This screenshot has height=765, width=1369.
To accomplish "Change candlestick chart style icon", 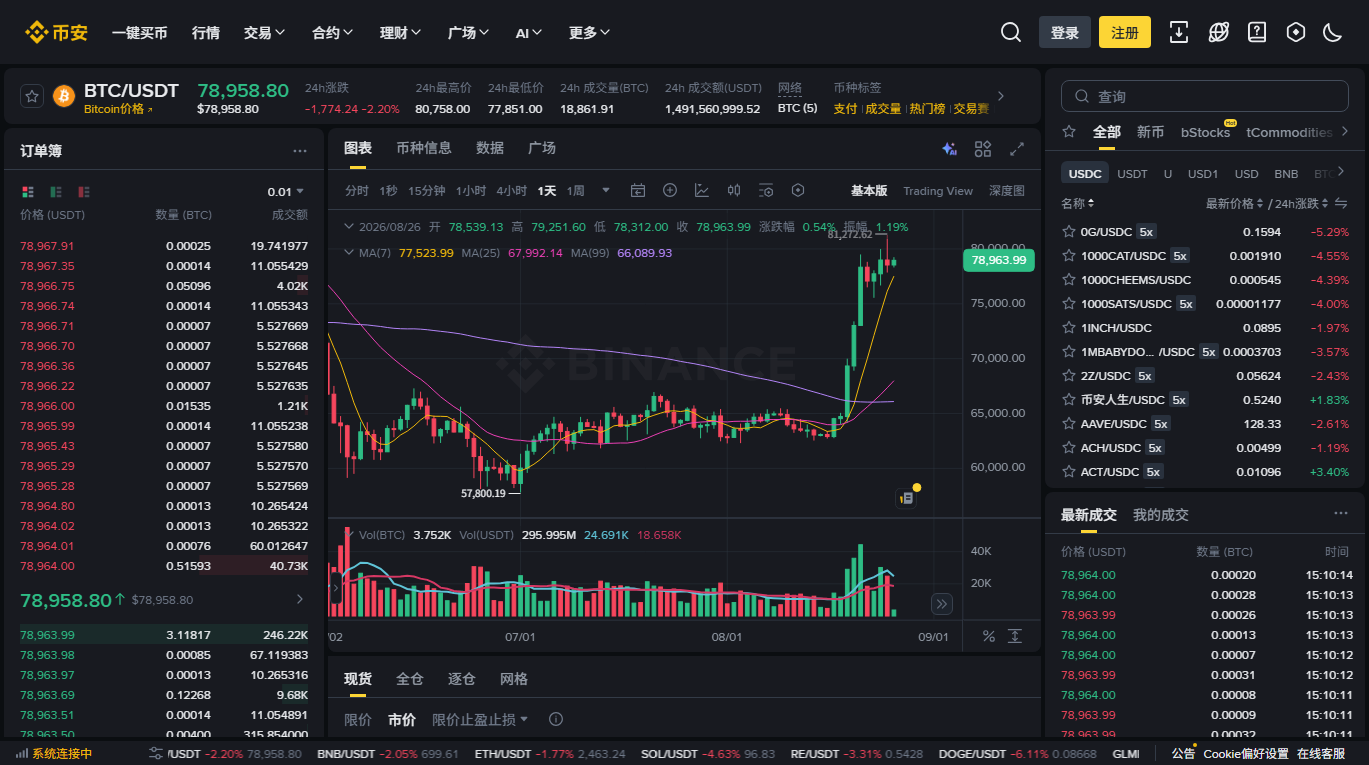I will (x=734, y=190).
